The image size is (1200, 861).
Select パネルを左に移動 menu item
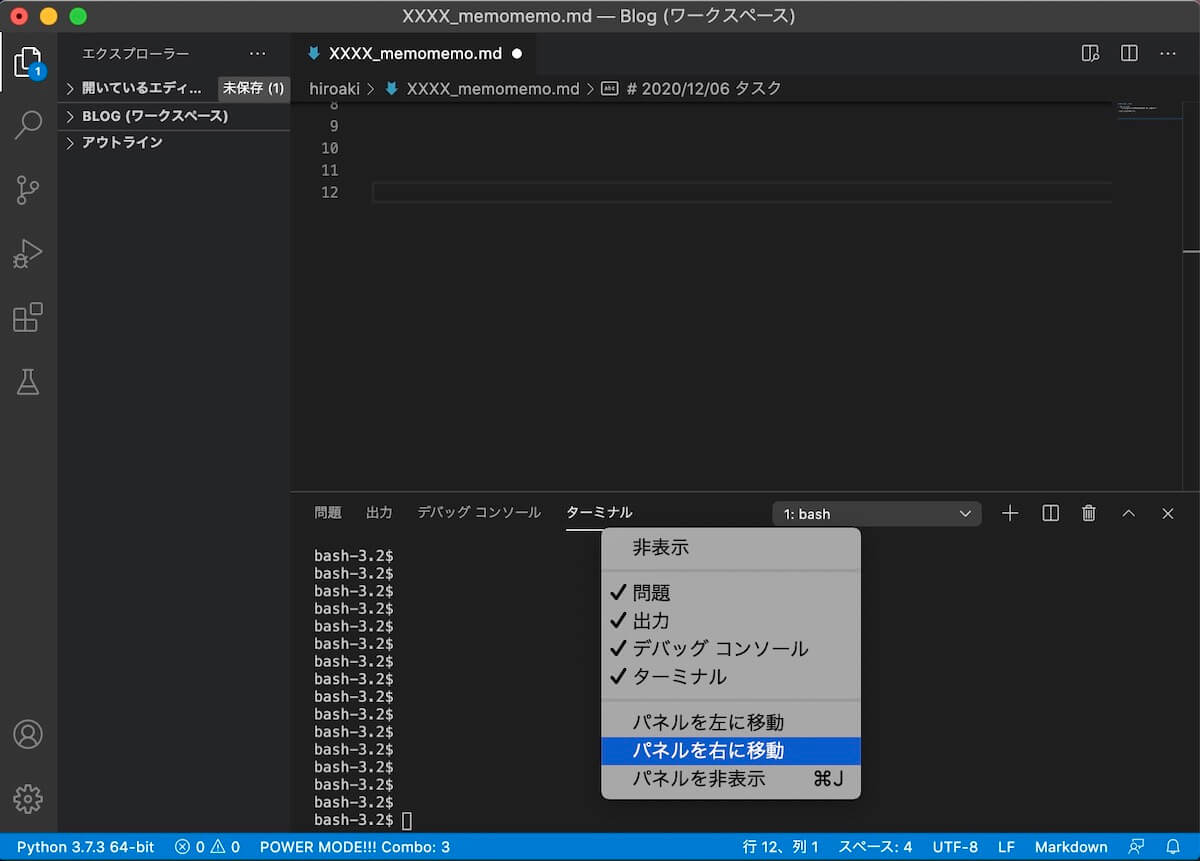tap(731, 722)
